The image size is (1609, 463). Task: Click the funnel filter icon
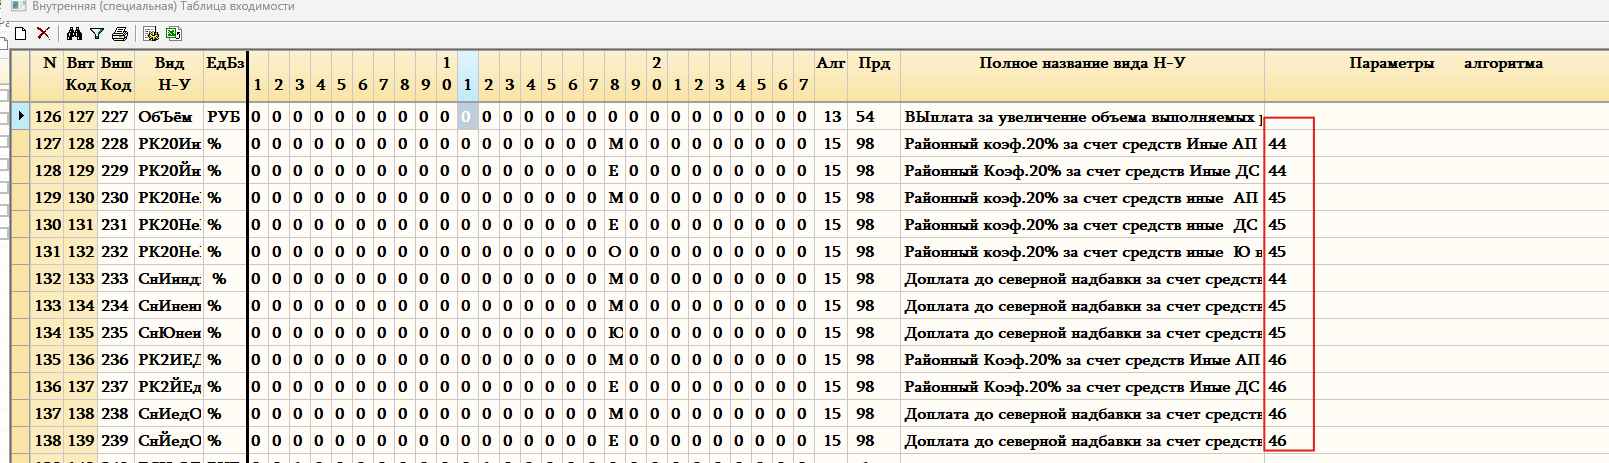coord(97,34)
